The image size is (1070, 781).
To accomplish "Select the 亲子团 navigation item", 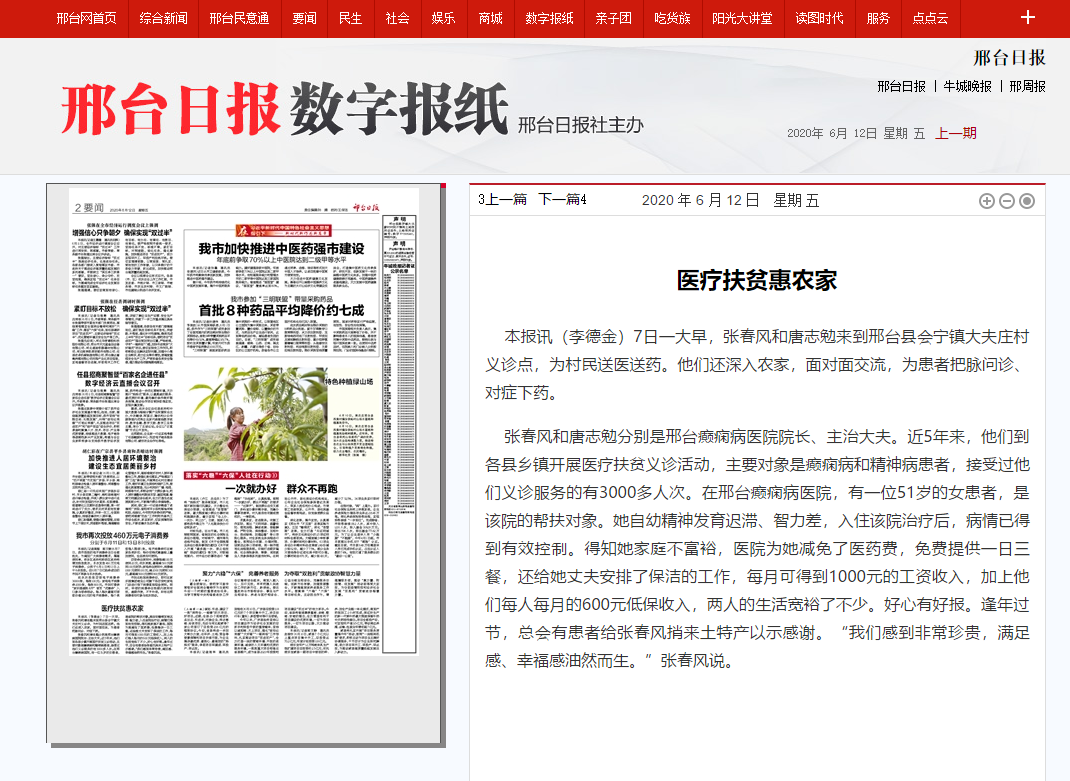I will [613, 18].
